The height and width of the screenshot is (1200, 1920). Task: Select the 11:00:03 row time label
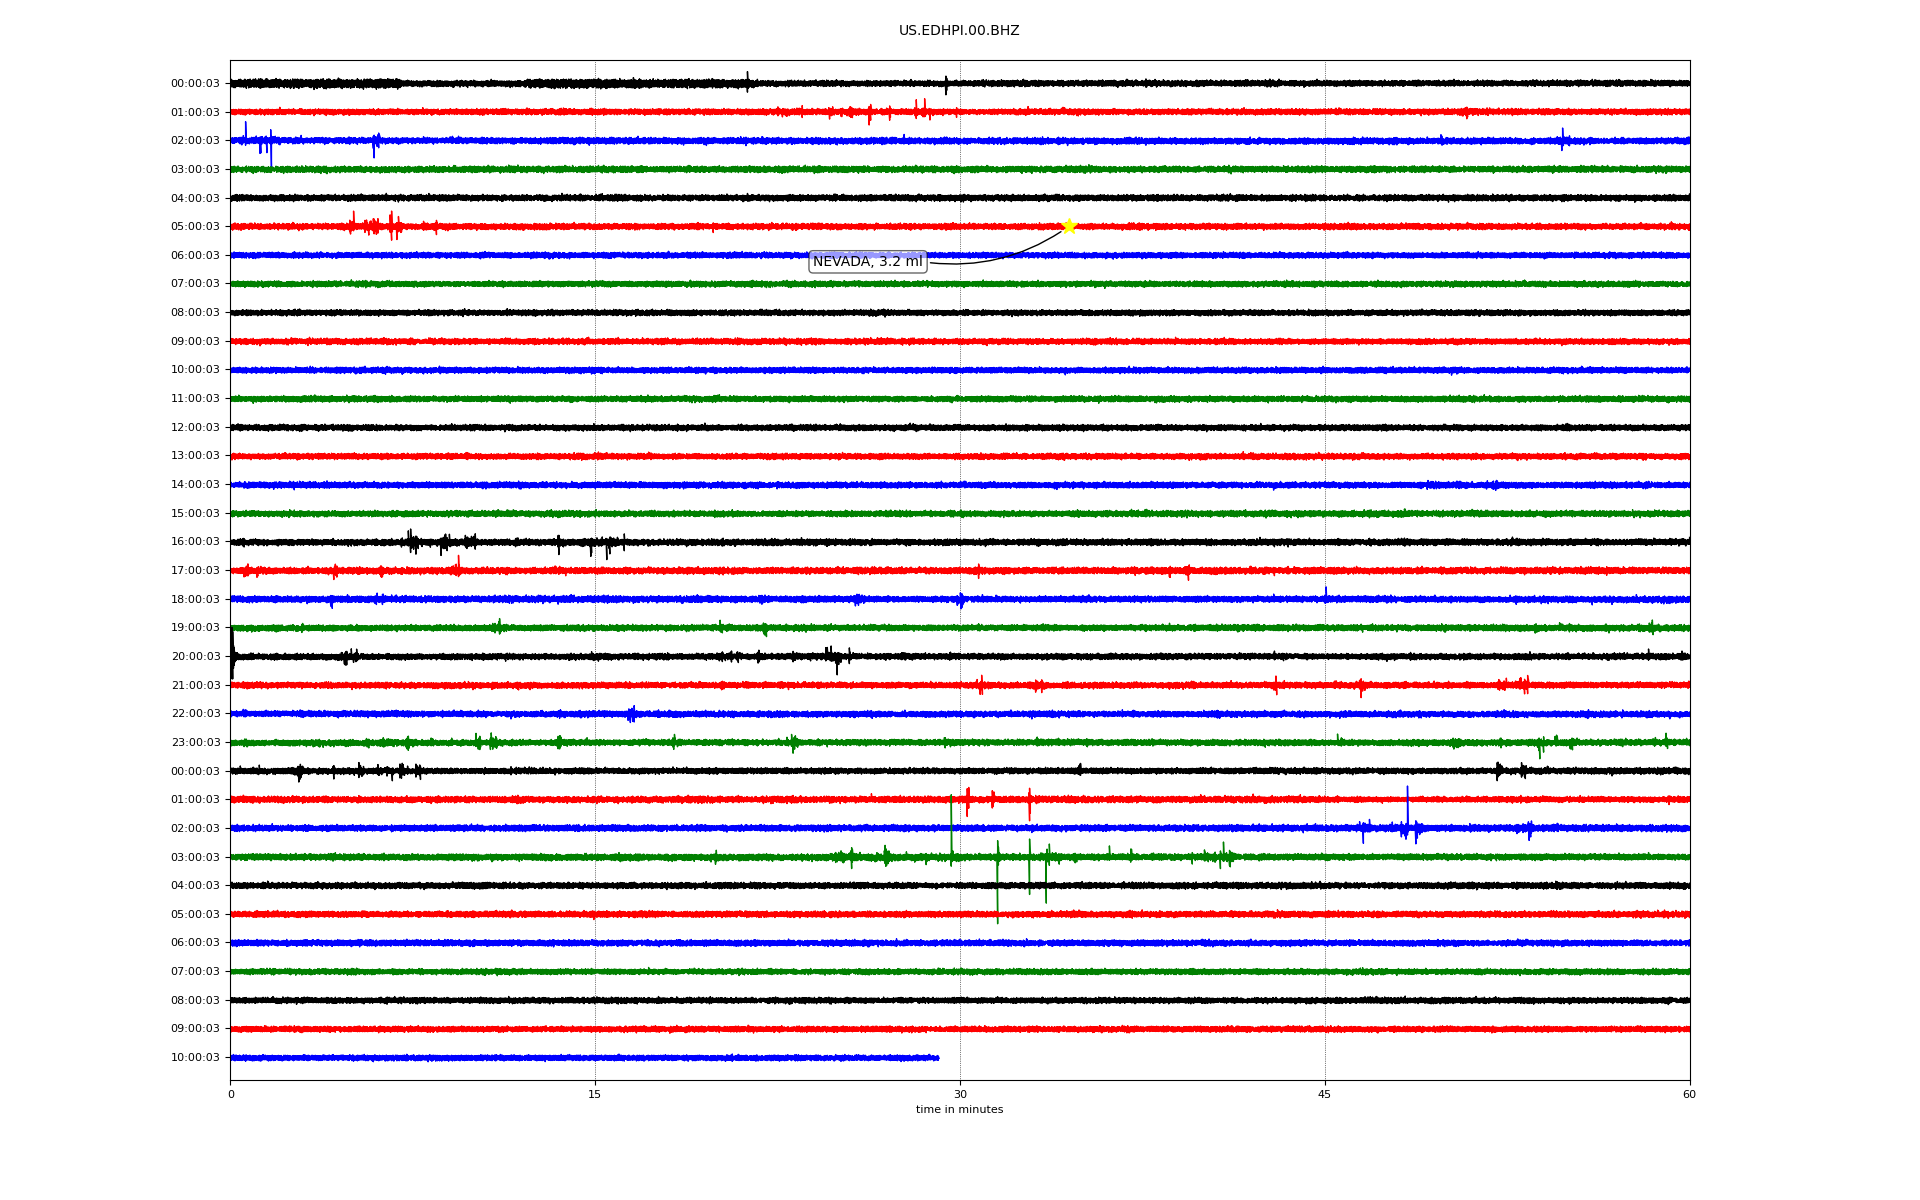(195, 399)
